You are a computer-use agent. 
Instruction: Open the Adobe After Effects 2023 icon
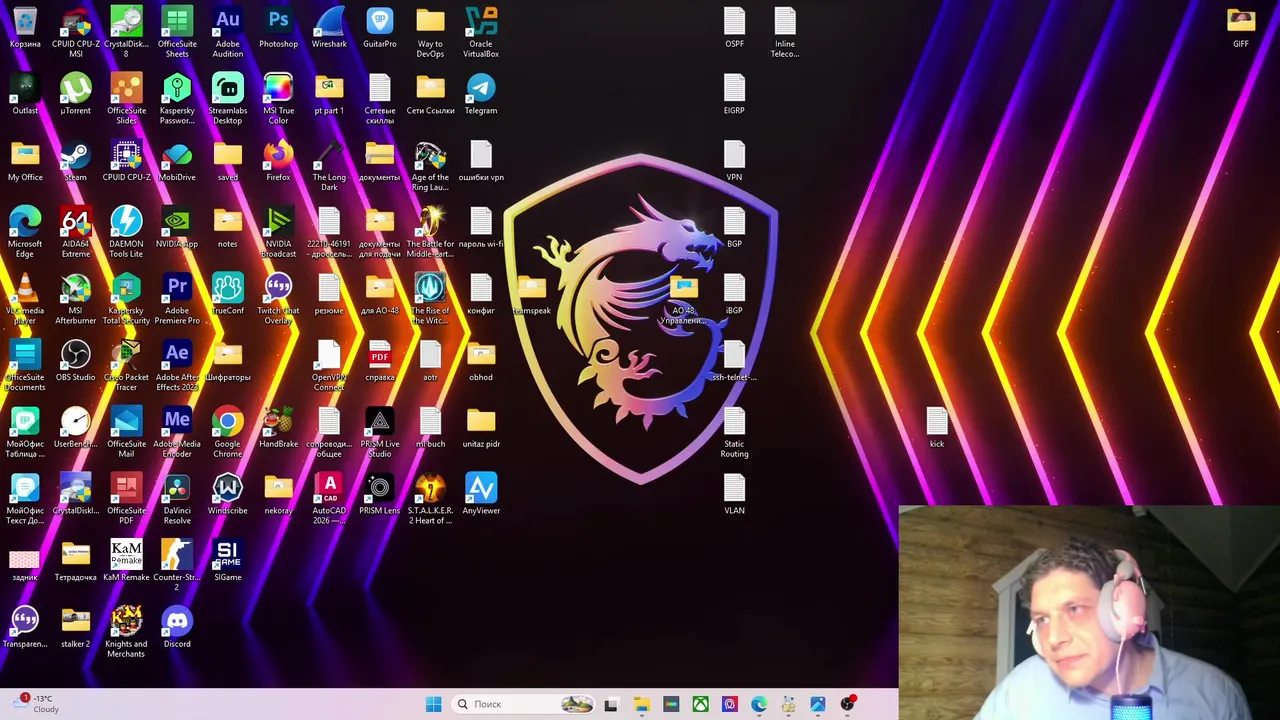[177, 365]
